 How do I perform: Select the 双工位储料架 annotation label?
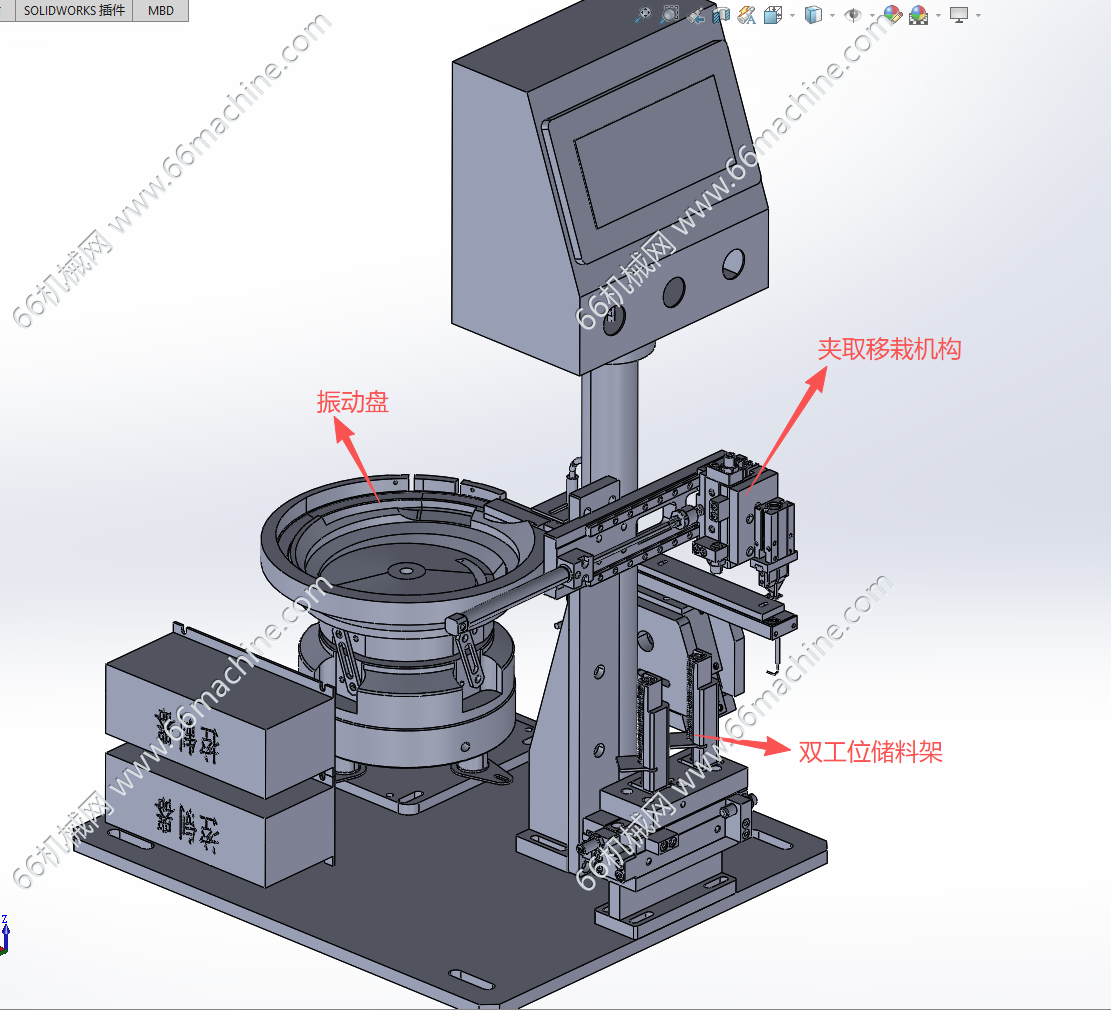870,751
